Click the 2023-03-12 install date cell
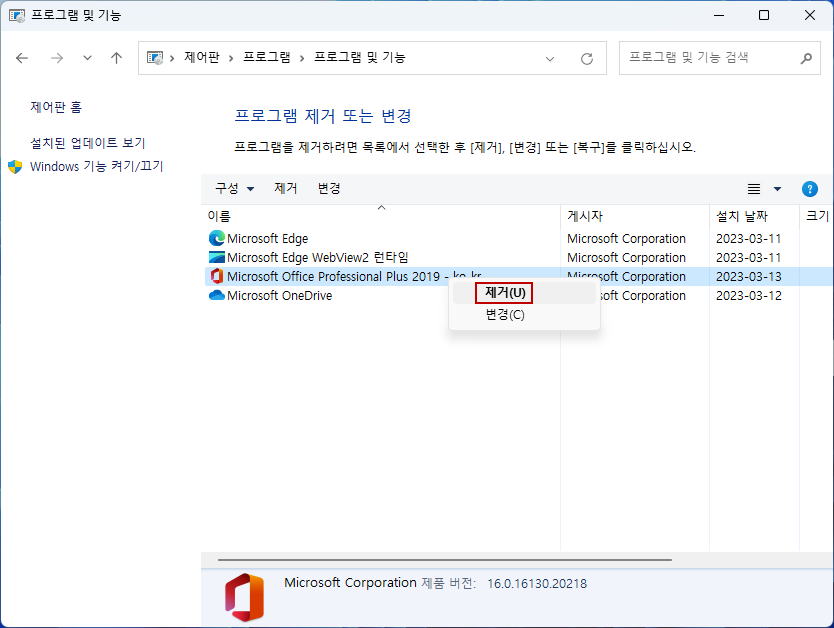The image size is (834, 628). (748, 296)
